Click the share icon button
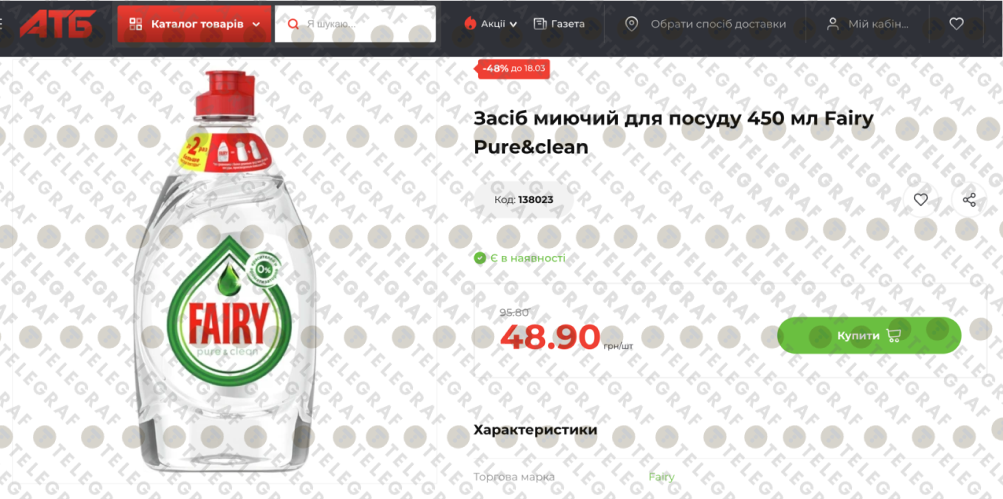This screenshot has width=1003, height=499. (970, 200)
